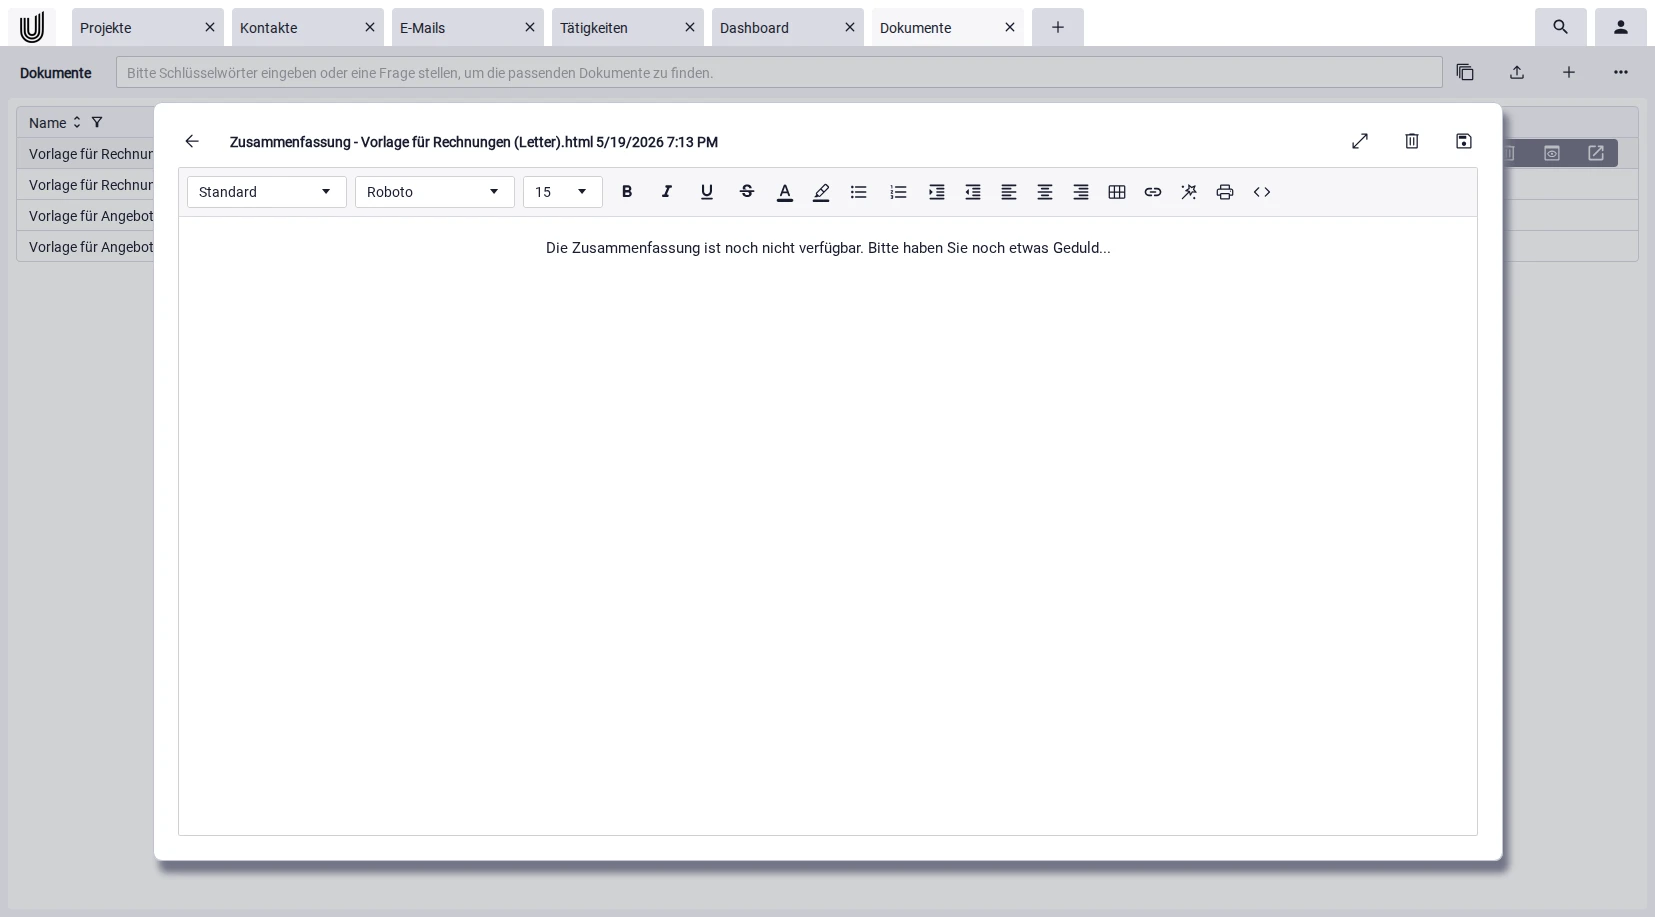This screenshot has width=1655, height=917.
Task: Upload a document
Action: 1517,72
